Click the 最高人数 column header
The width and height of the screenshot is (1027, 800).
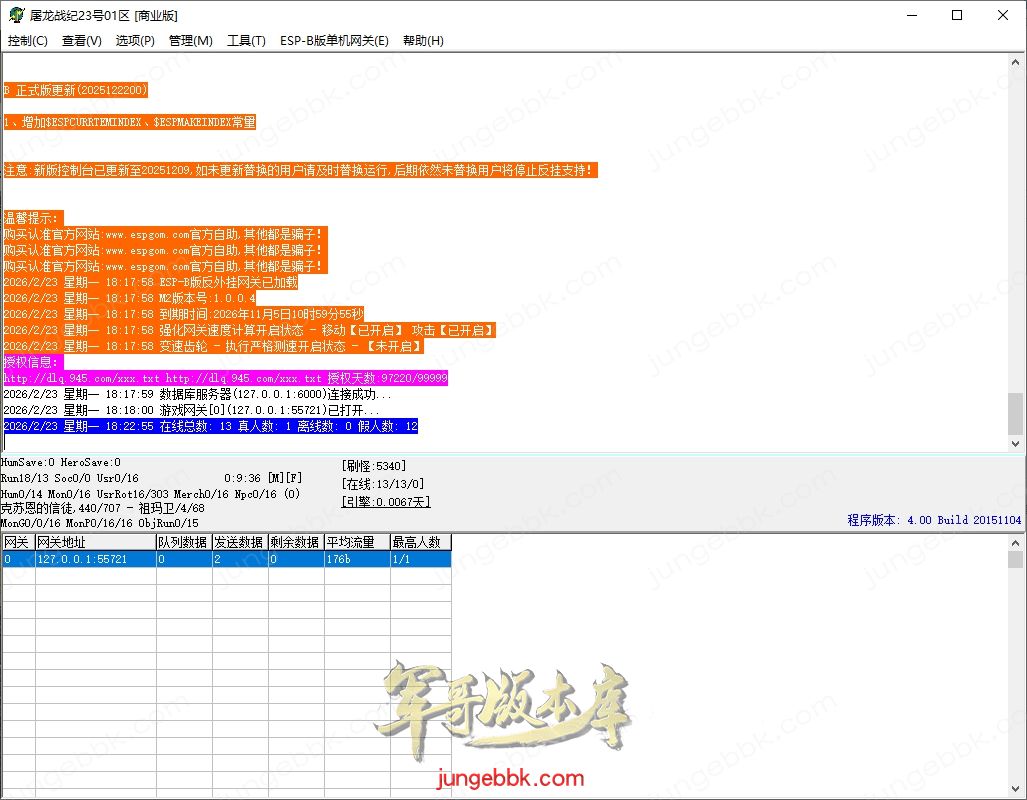pyautogui.click(x=420, y=542)
